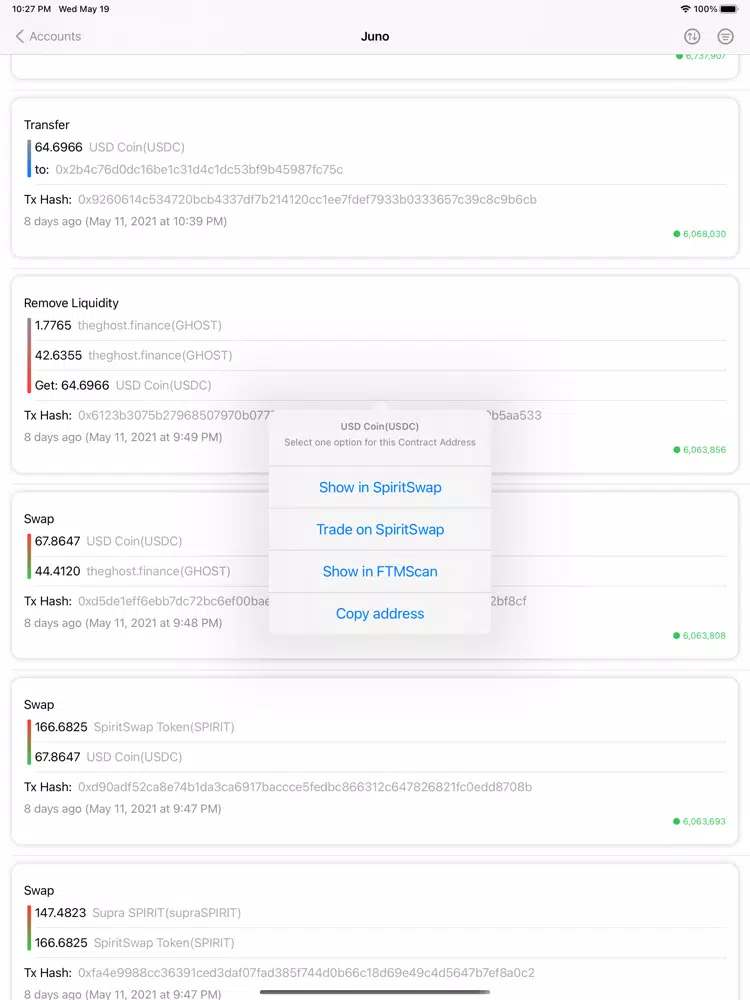The width and height of the screenshot is (750, 1000).
Task: Open Swap tx hash 0xd90adf52ca8e...
Action: (x=305, y=787)
